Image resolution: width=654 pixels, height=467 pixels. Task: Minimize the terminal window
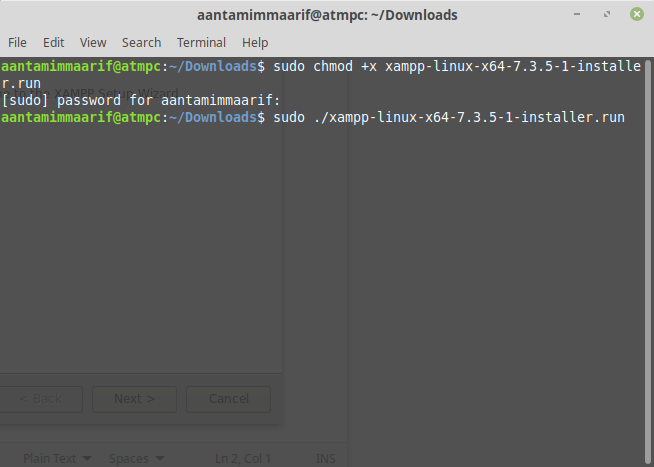[x=577, y=15]
